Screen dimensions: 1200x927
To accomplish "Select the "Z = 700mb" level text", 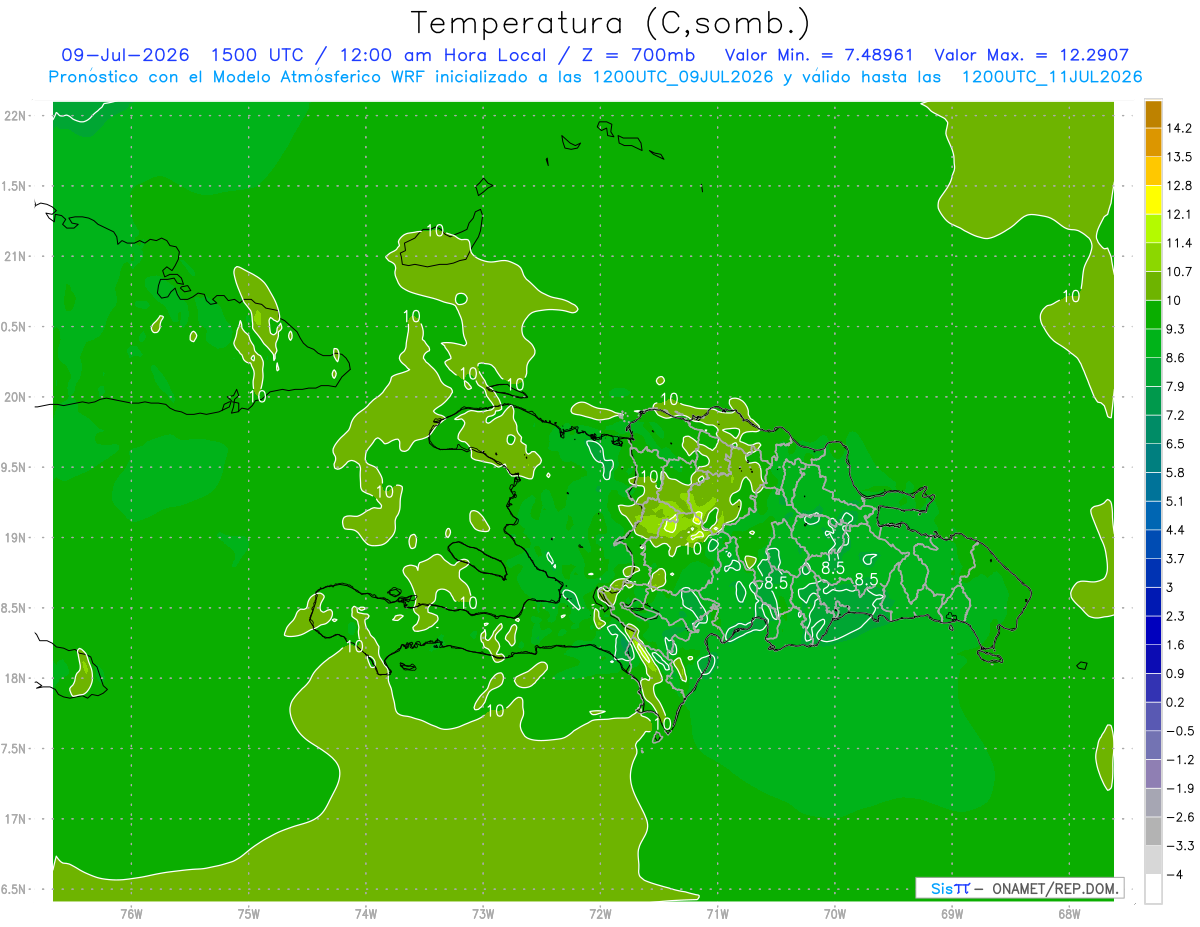I will point(638,55).
